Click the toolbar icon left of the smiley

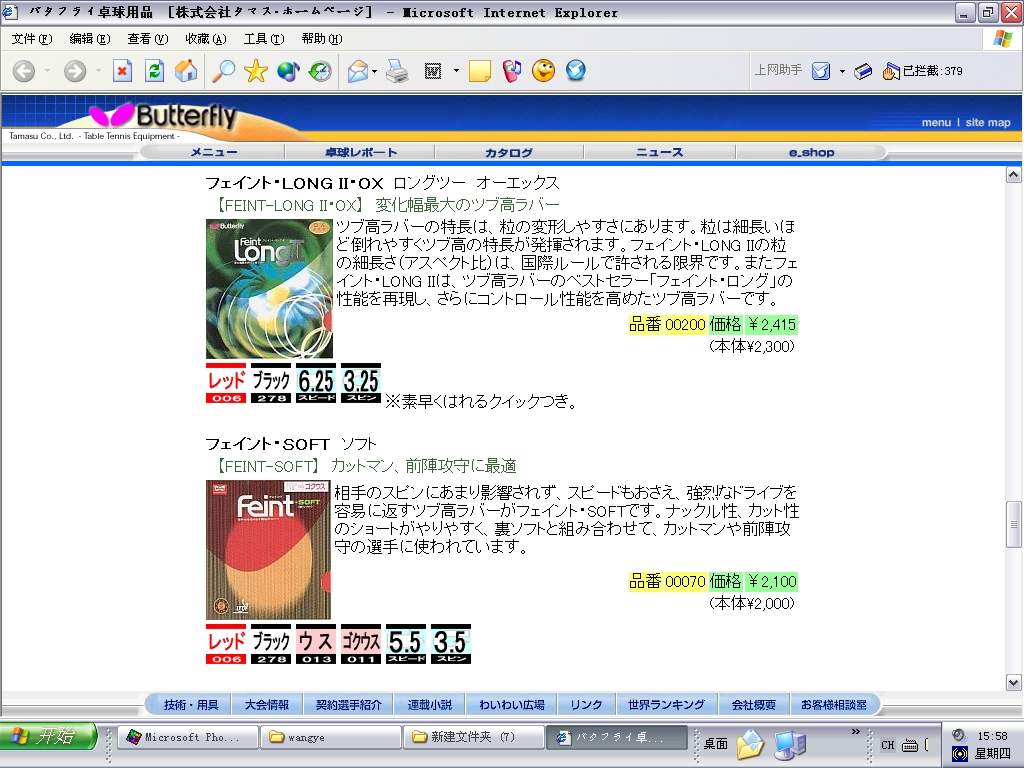[512, 71]
